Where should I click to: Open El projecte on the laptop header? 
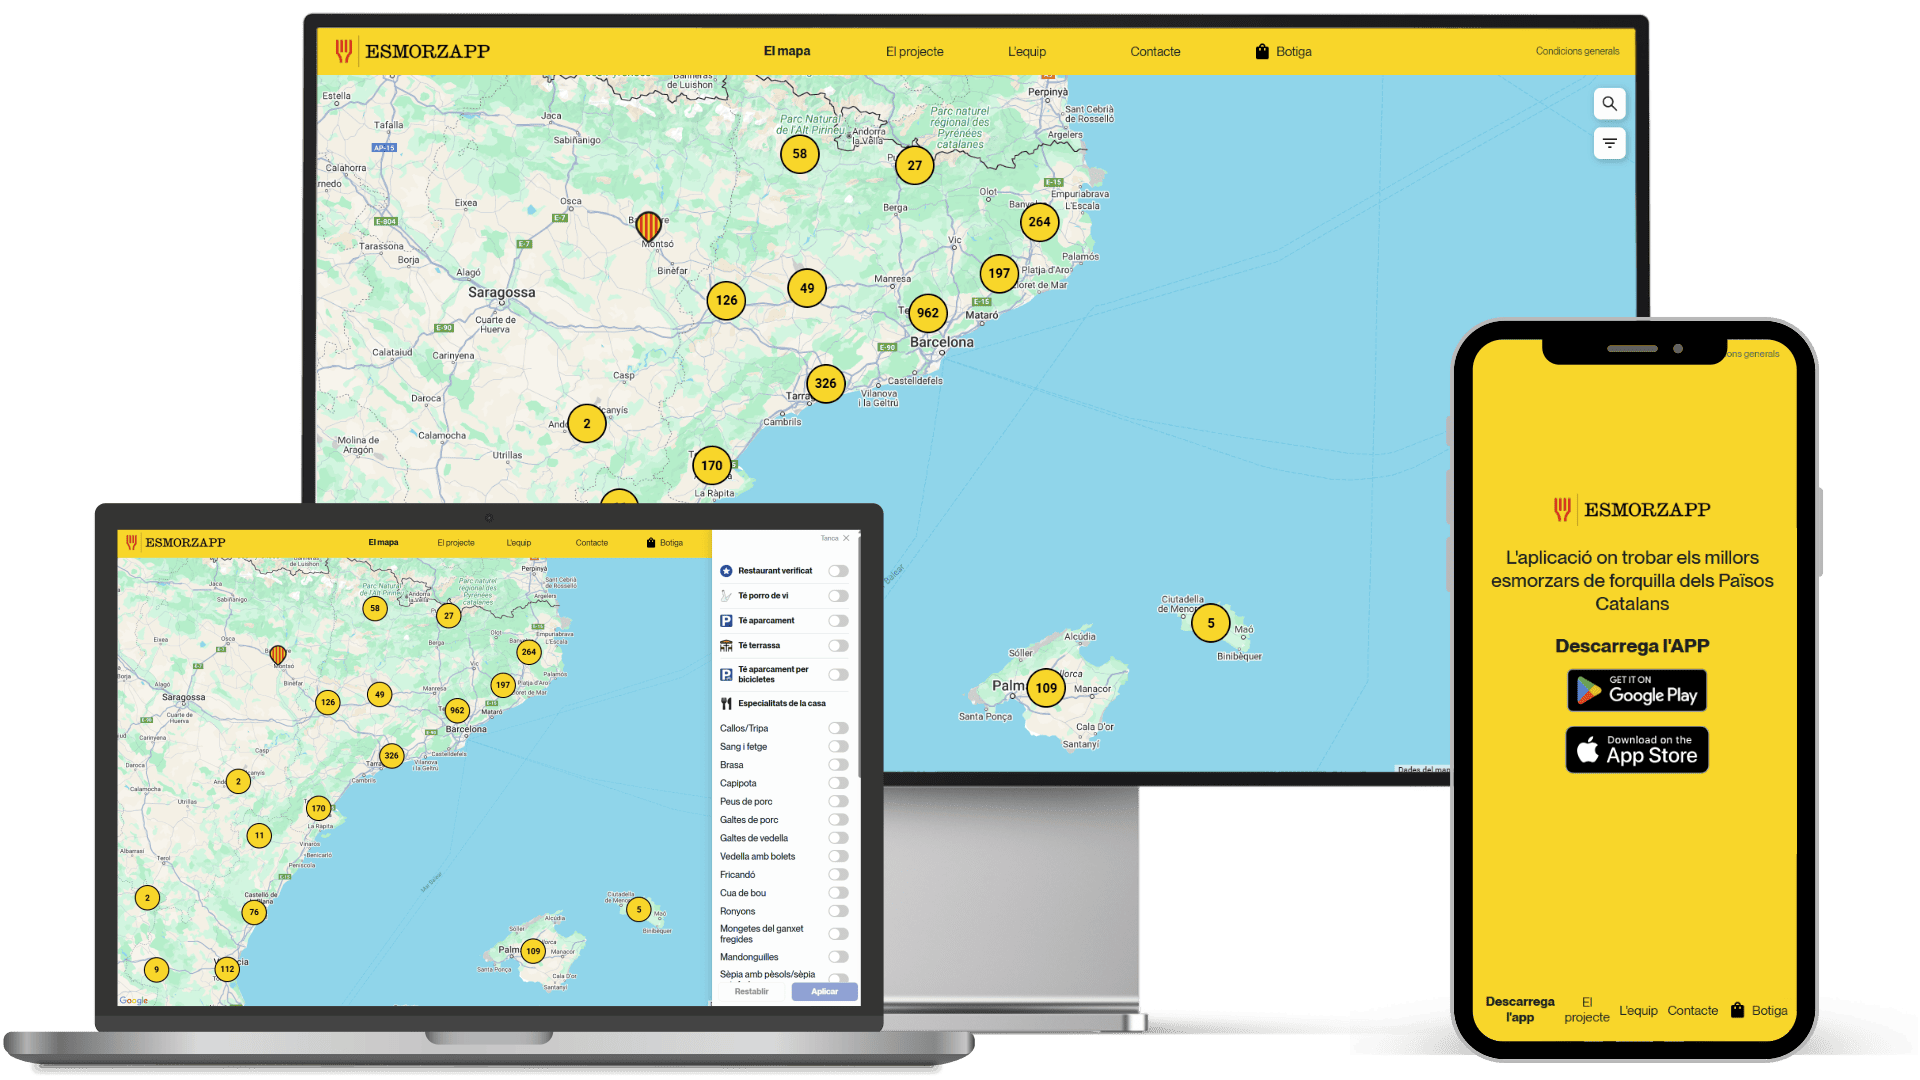(456, 543)
